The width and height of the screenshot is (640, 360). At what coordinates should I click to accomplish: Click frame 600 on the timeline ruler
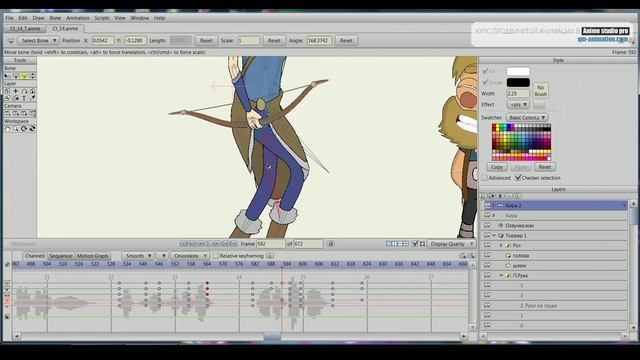click(x=303, y=264)
